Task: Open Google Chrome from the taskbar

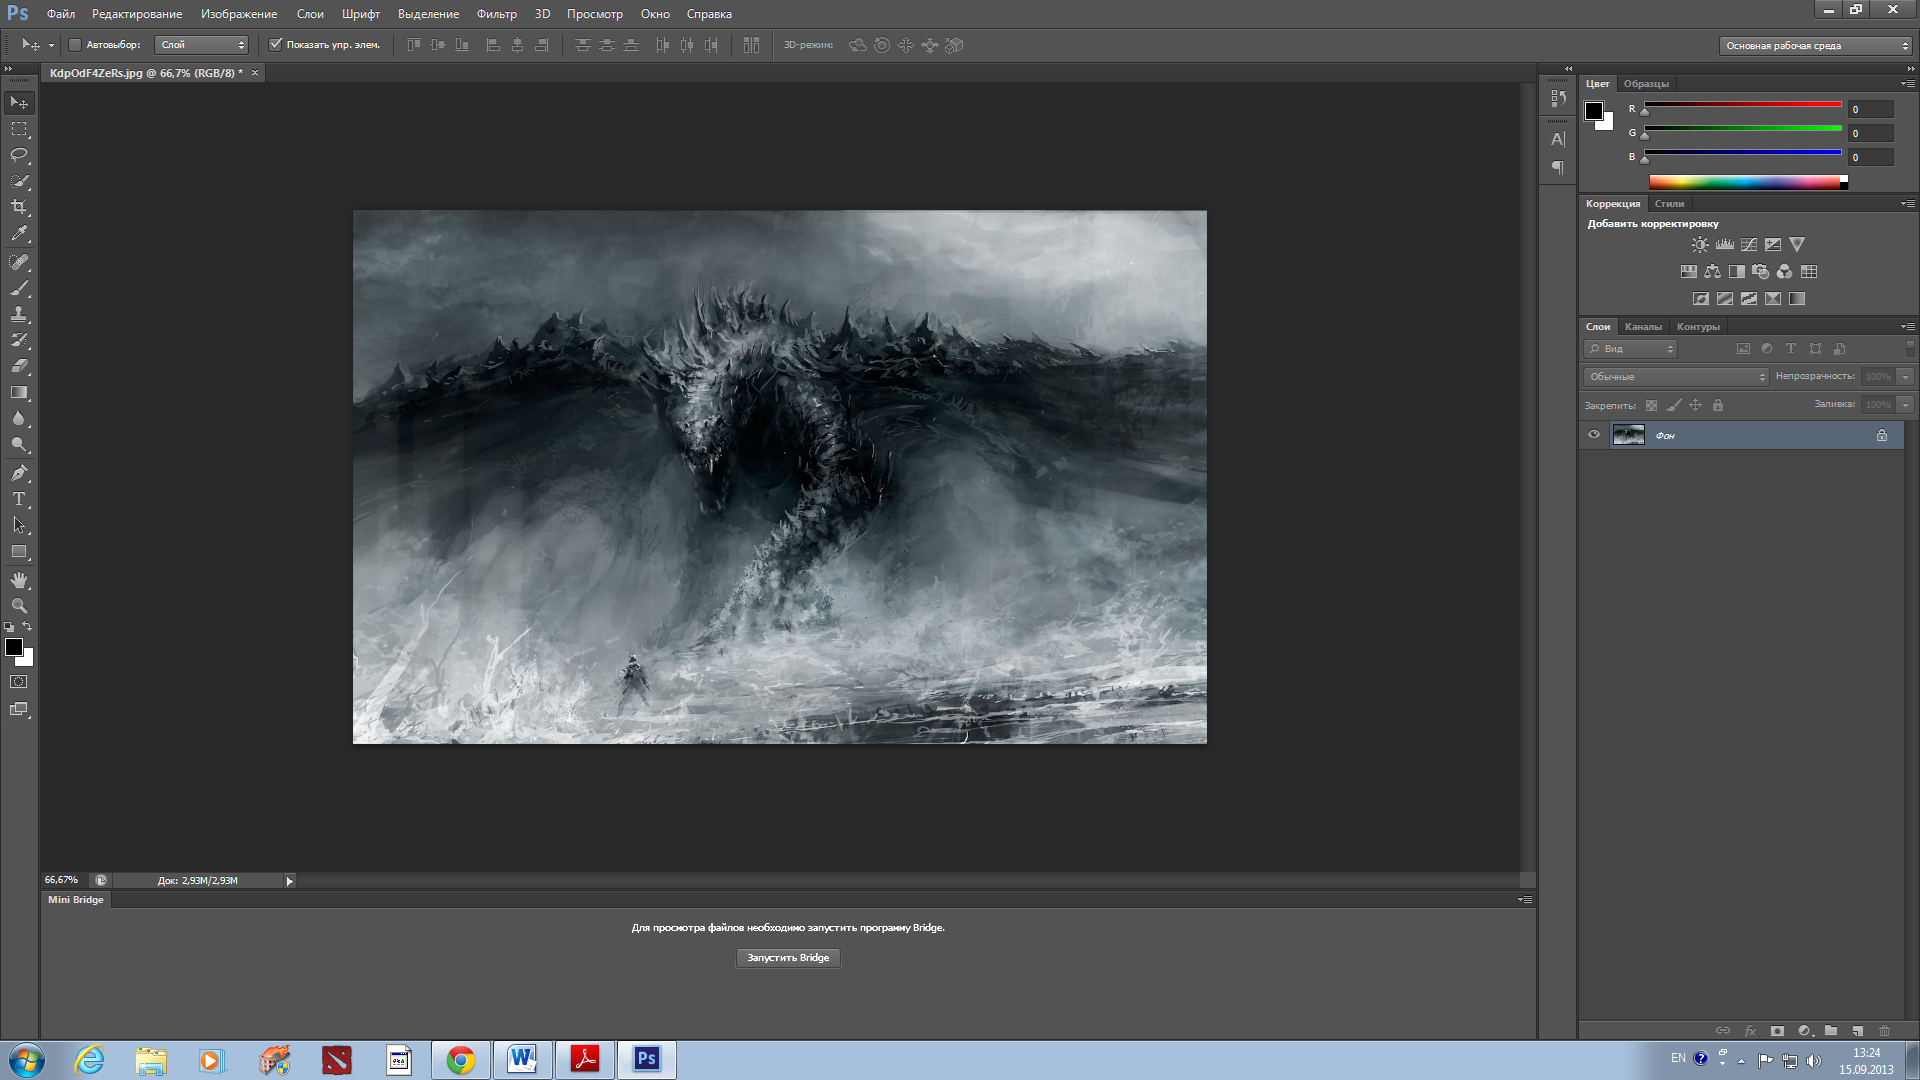Action: (x=461, y=1060)
